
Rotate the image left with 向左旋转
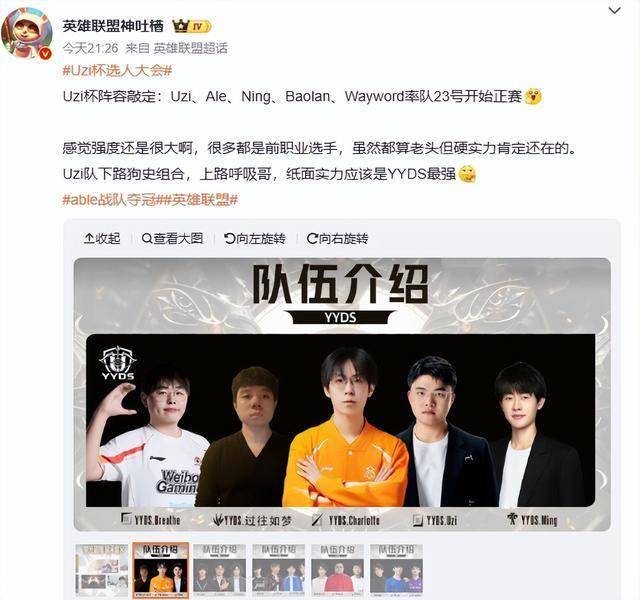coord(255,238)
